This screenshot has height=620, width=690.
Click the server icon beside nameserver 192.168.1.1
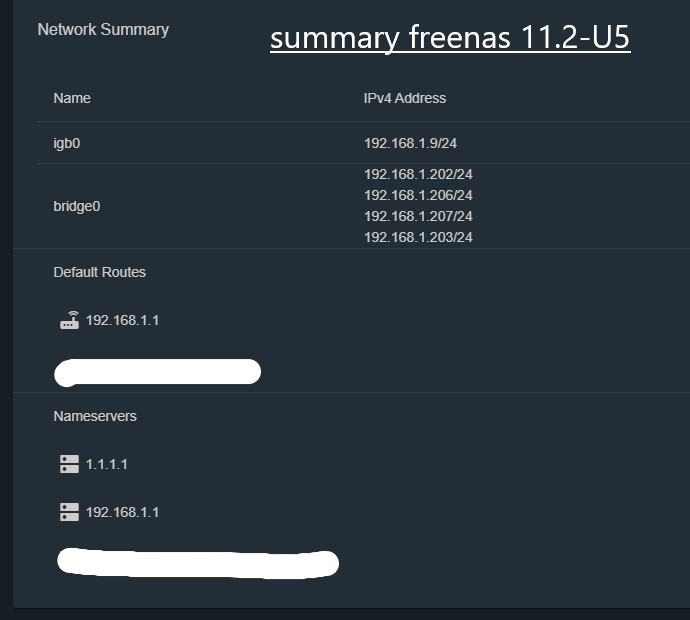(x=70, y=512)
